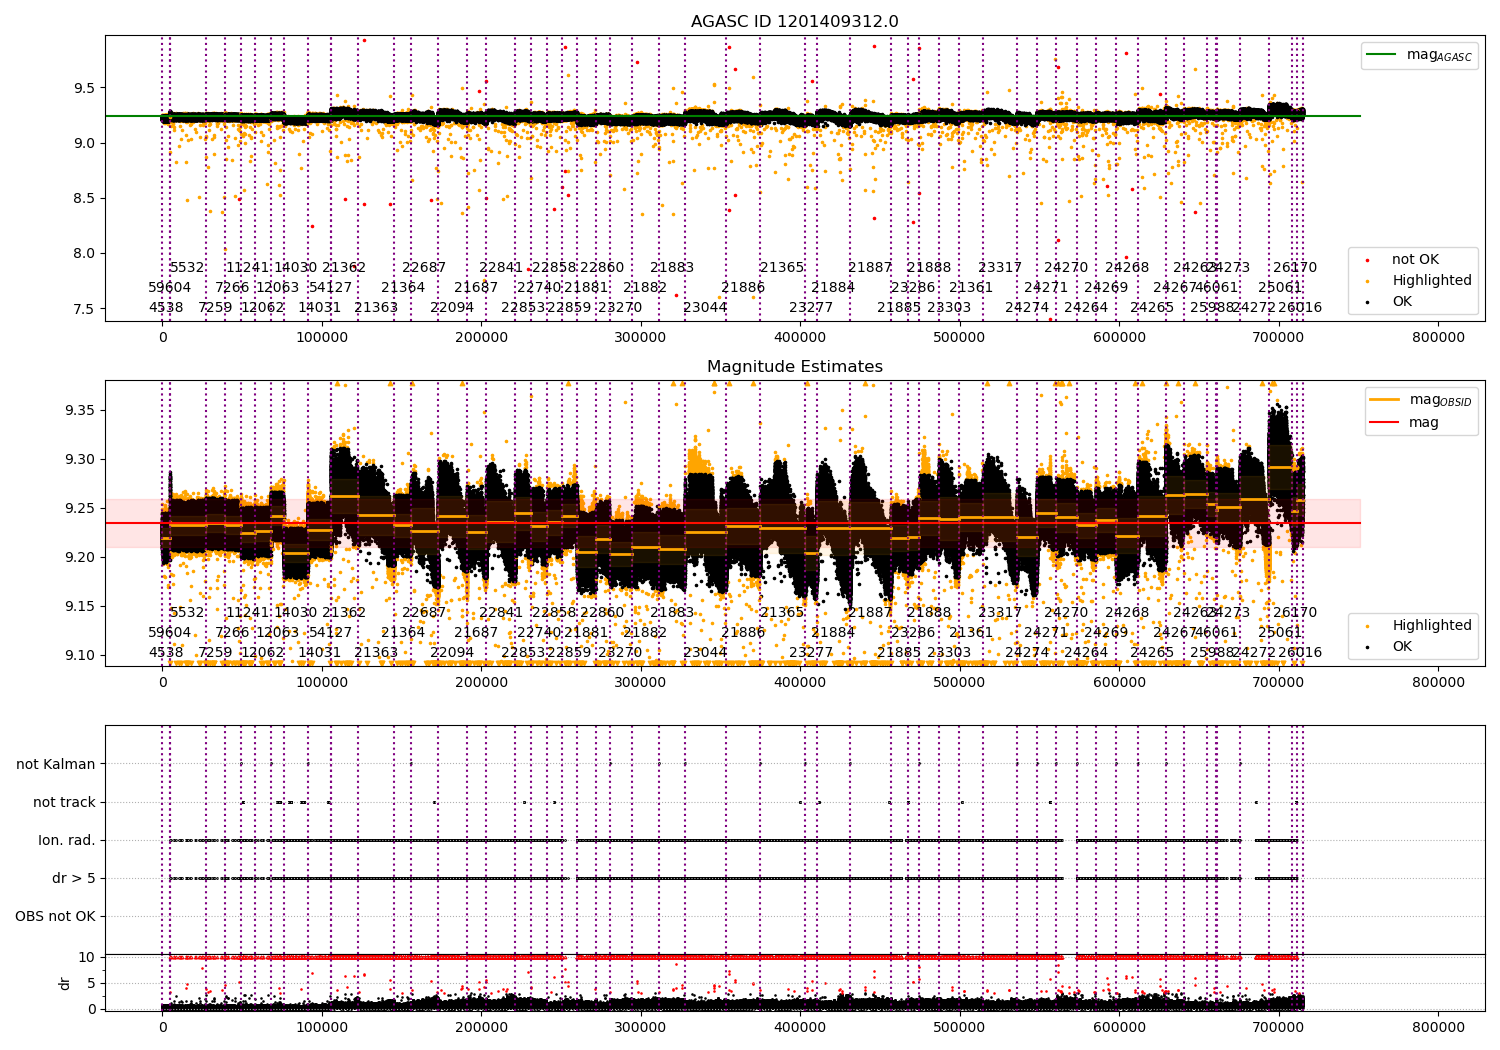Click observation label "59604" in the top plot
The height and width of the screenshot is (1050, 1500).
pos(170,288)
